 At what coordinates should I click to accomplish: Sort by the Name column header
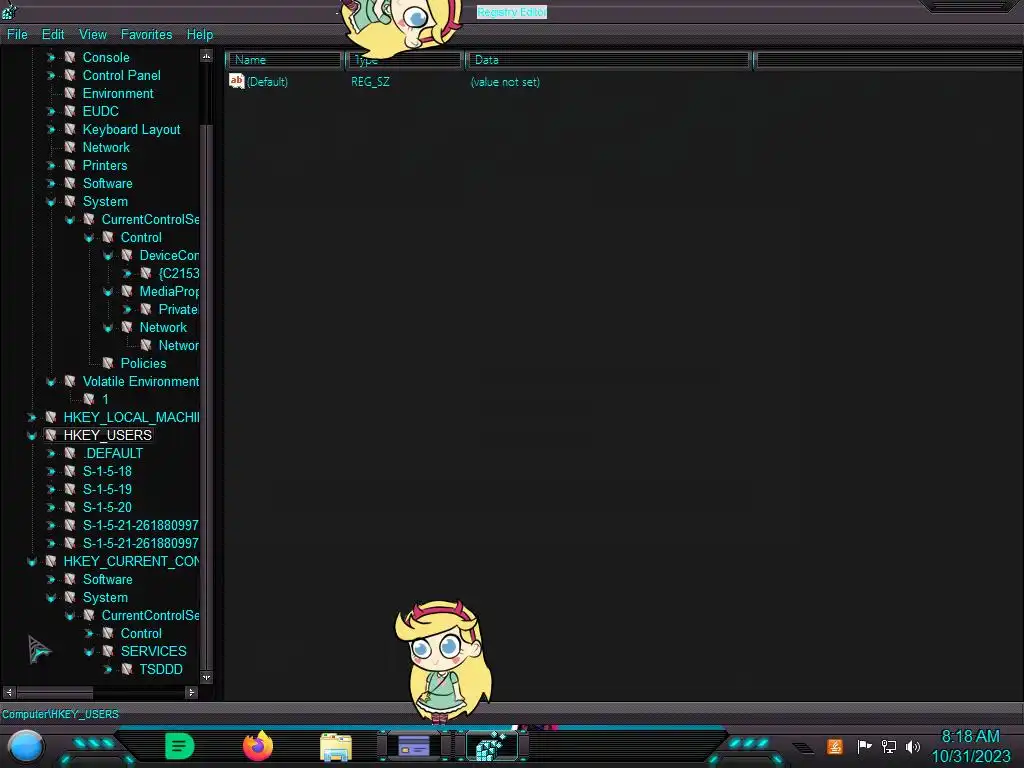pos(285,60)
